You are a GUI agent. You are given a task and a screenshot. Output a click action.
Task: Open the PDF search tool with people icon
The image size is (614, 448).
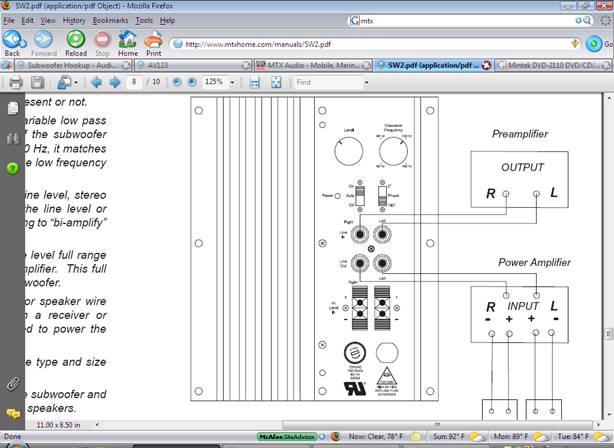pos(64,82)
